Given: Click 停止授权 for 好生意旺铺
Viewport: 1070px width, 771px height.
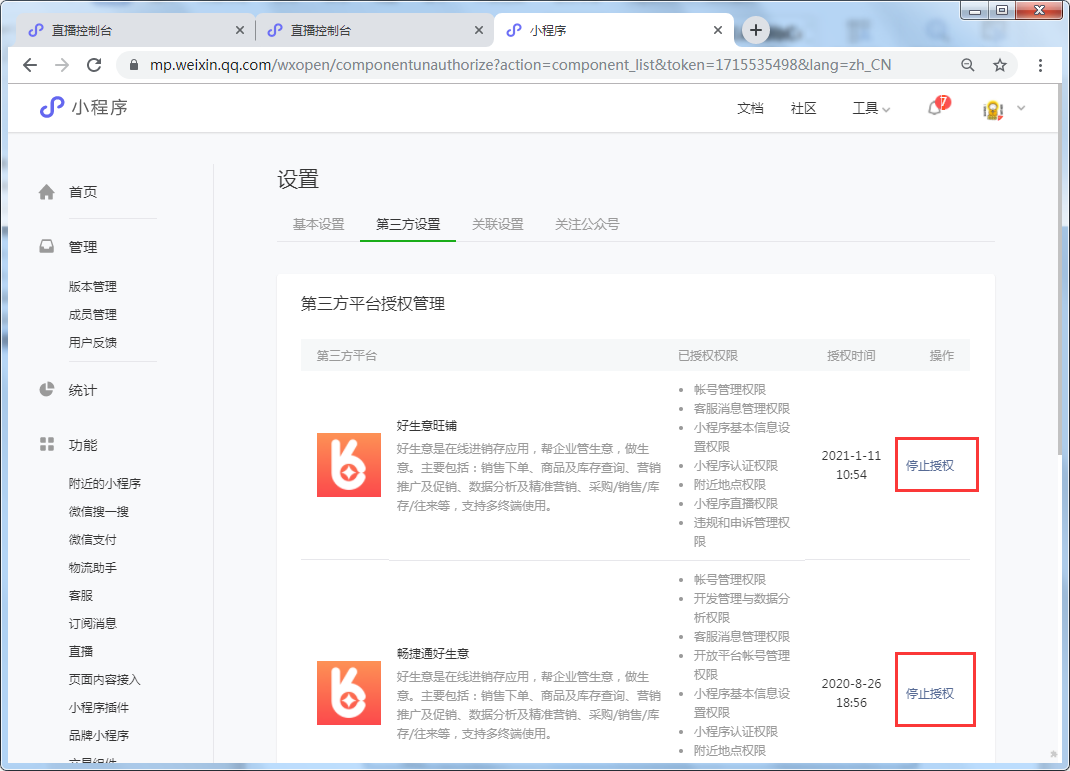Looking at the screenshot, I should [x=929, y=466].
